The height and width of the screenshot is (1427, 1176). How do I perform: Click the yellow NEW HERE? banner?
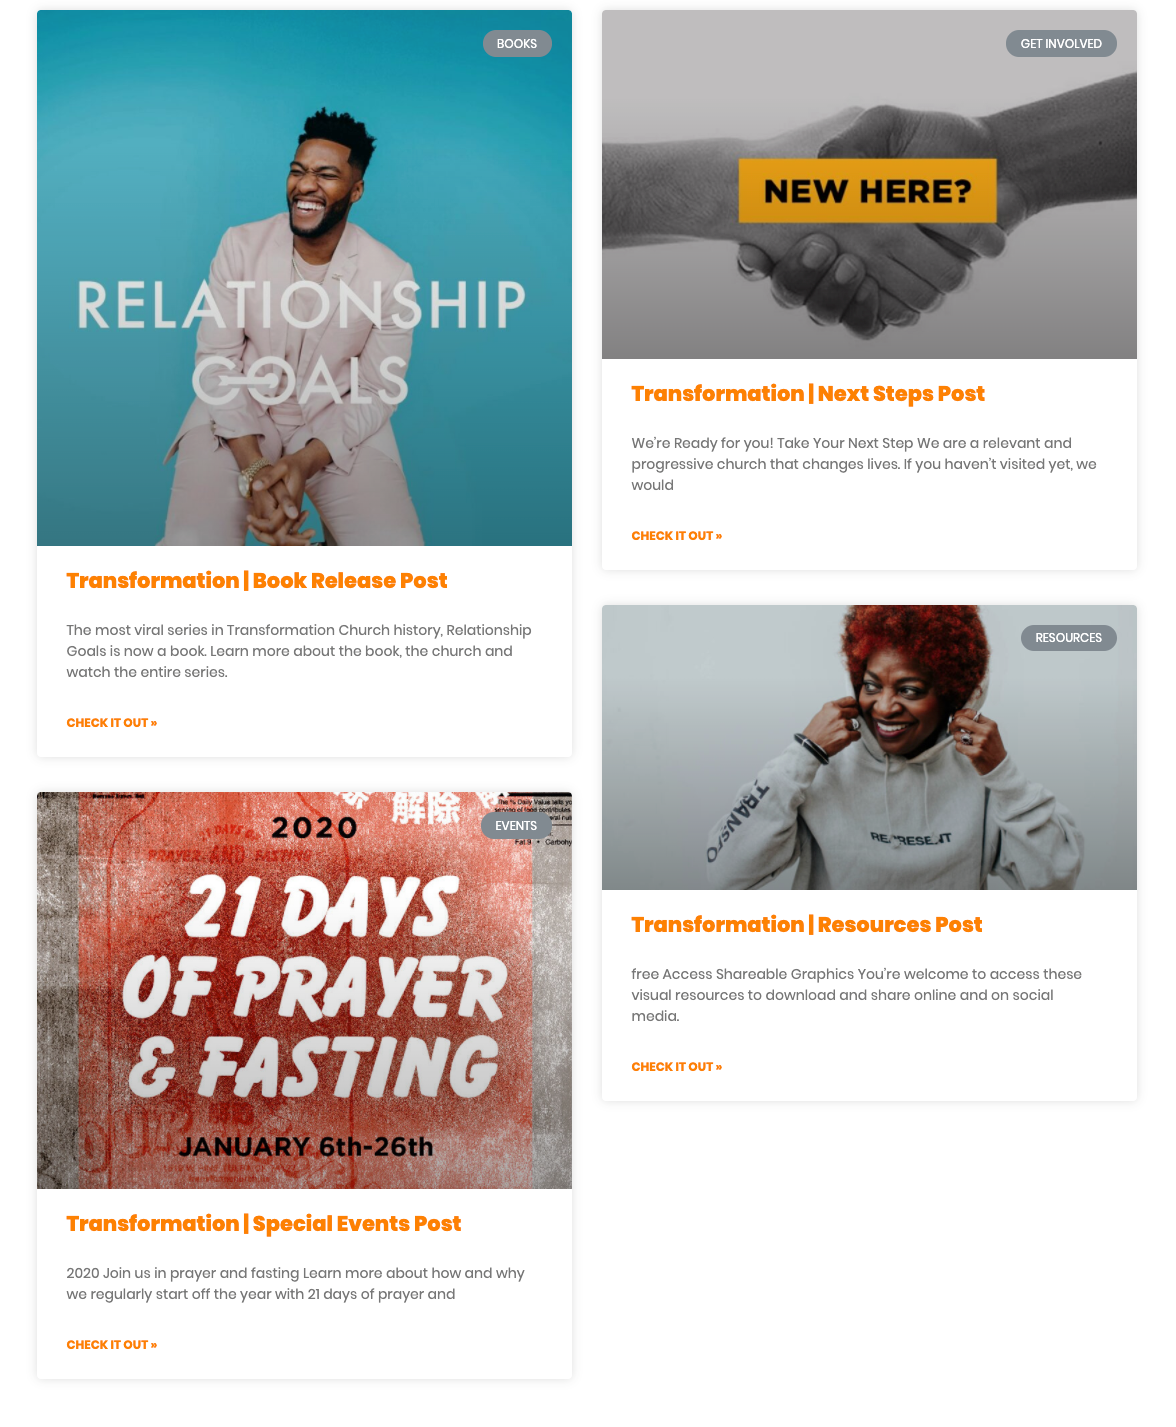pyautogui.click(x=868, y=190)
